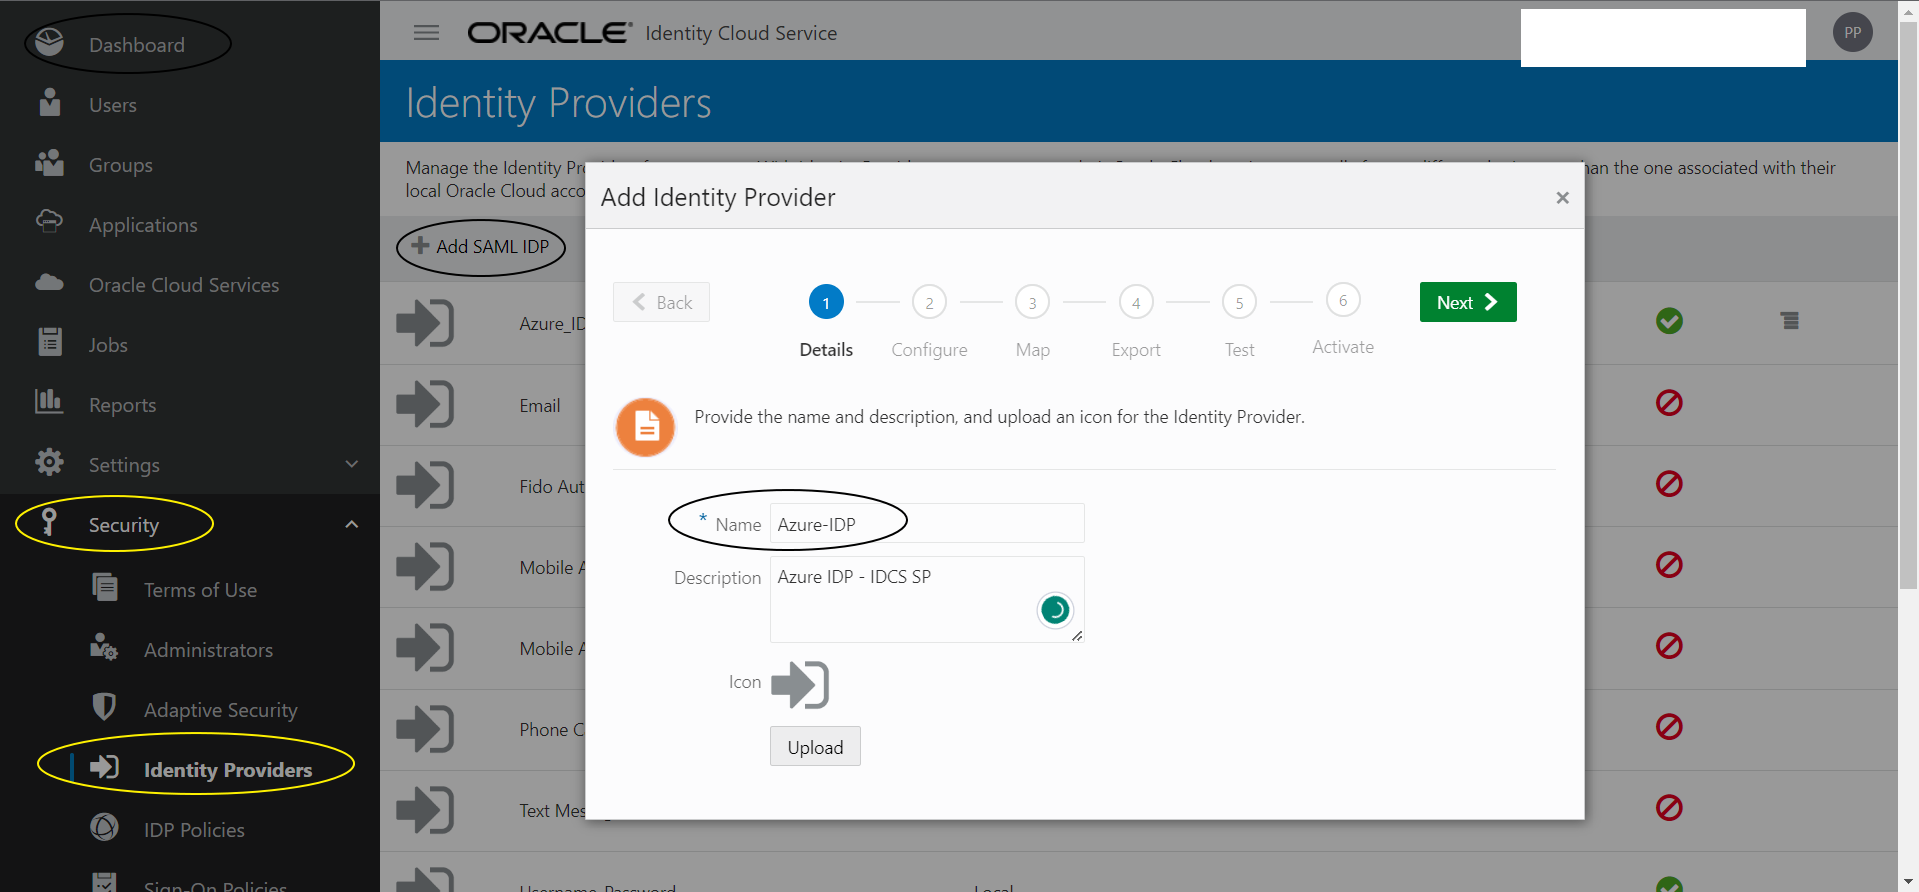Click the Upload icon button
This screenshot has height=892, width=1919.
coord(815,747)
